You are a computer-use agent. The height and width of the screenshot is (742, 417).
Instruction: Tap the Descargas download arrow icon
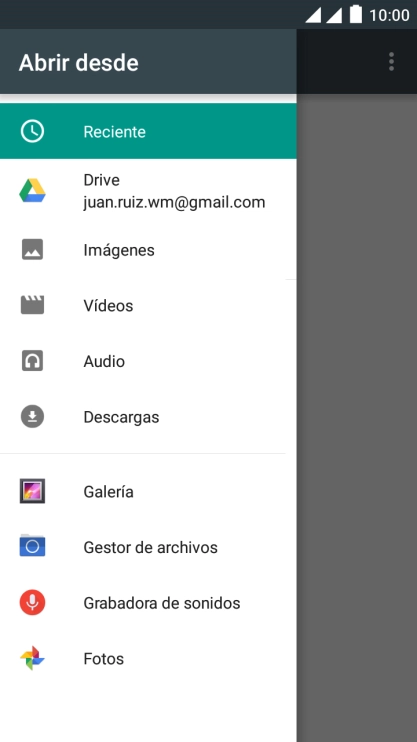(x=32, y=417)
